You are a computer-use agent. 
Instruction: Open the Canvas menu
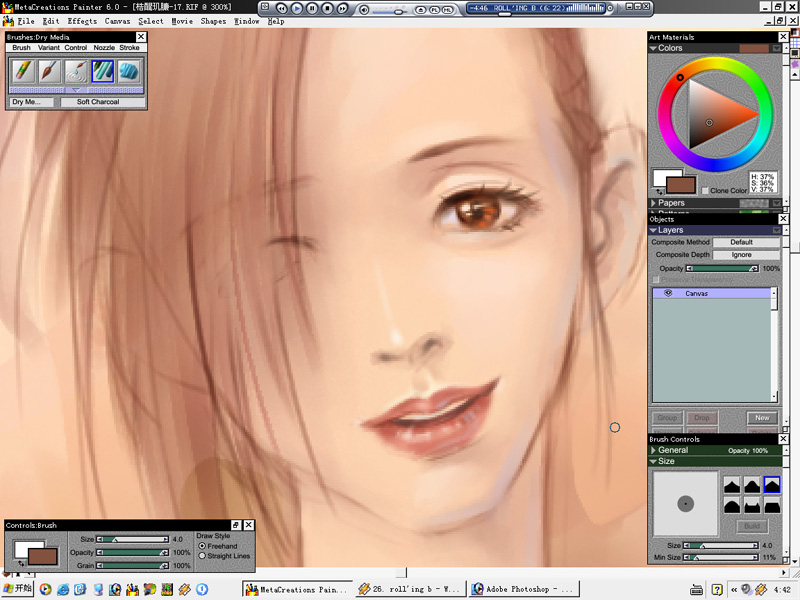click(x=117, y=21)
